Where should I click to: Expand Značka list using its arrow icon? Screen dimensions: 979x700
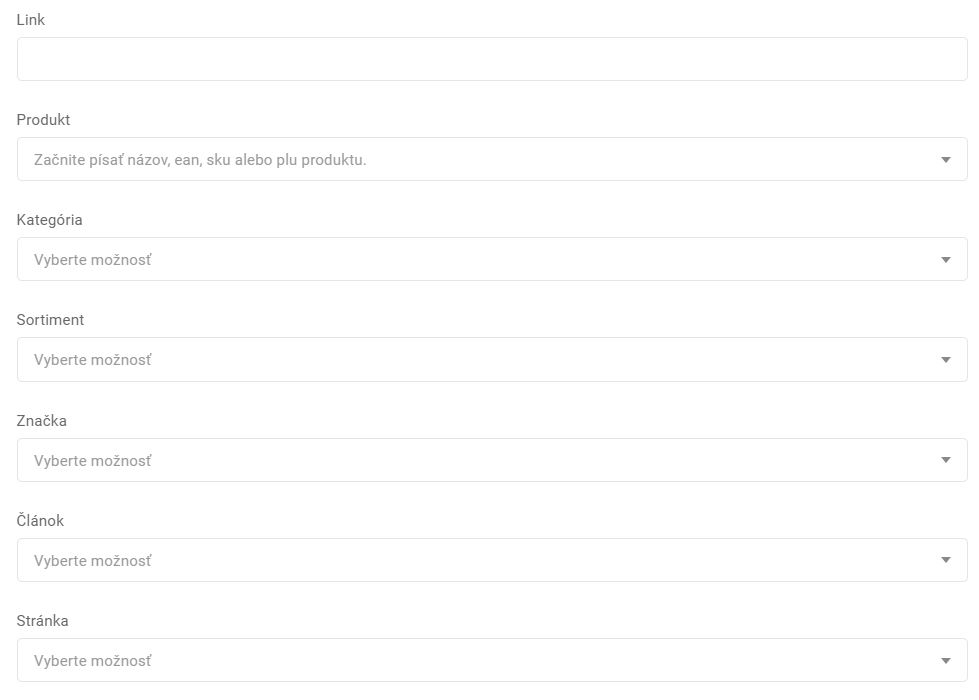[x=946, y=460]
